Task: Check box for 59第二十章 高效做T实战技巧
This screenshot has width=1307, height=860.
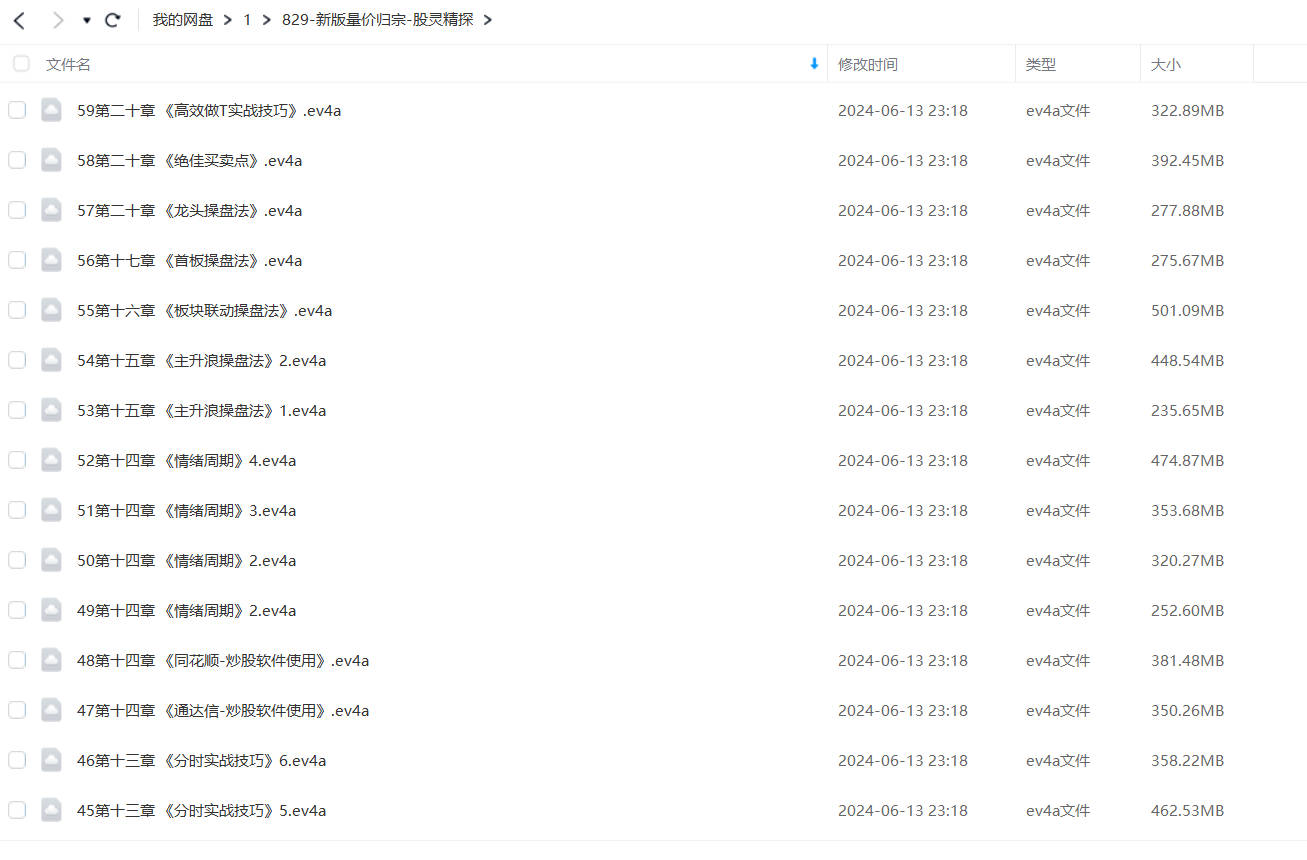Action: click(17, 110)
